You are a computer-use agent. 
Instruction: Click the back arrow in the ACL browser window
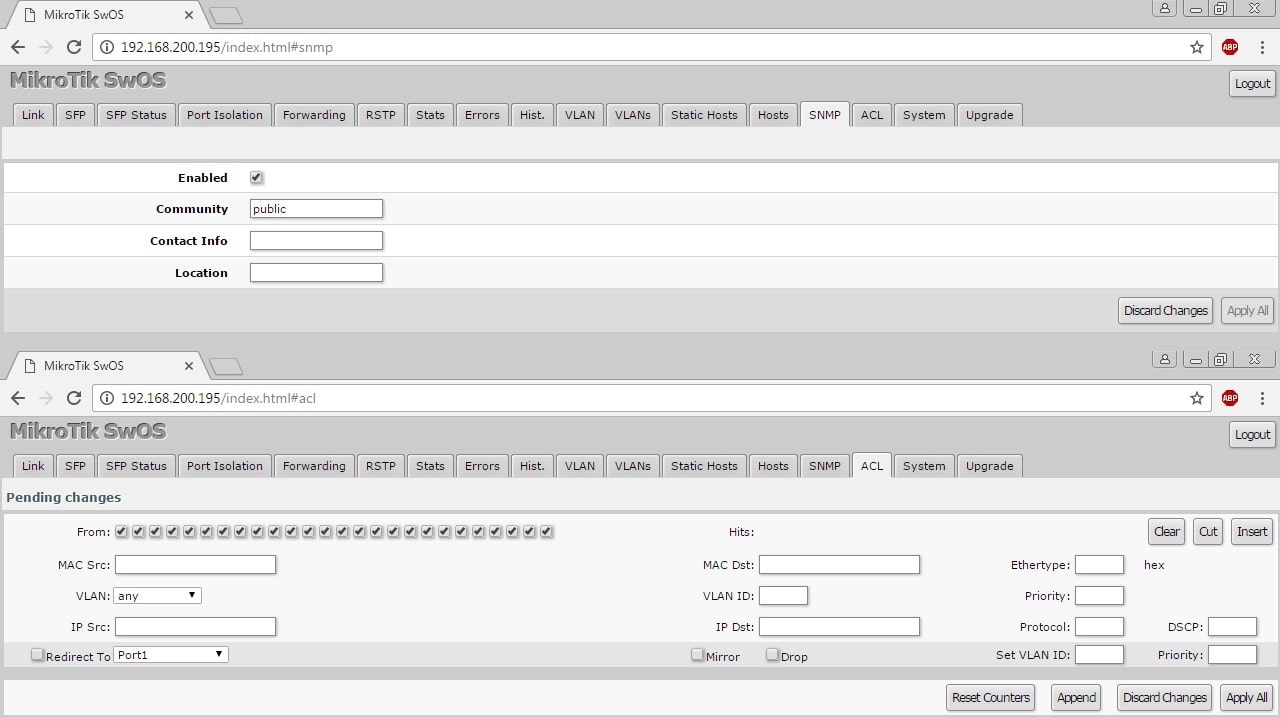(18, 398)
